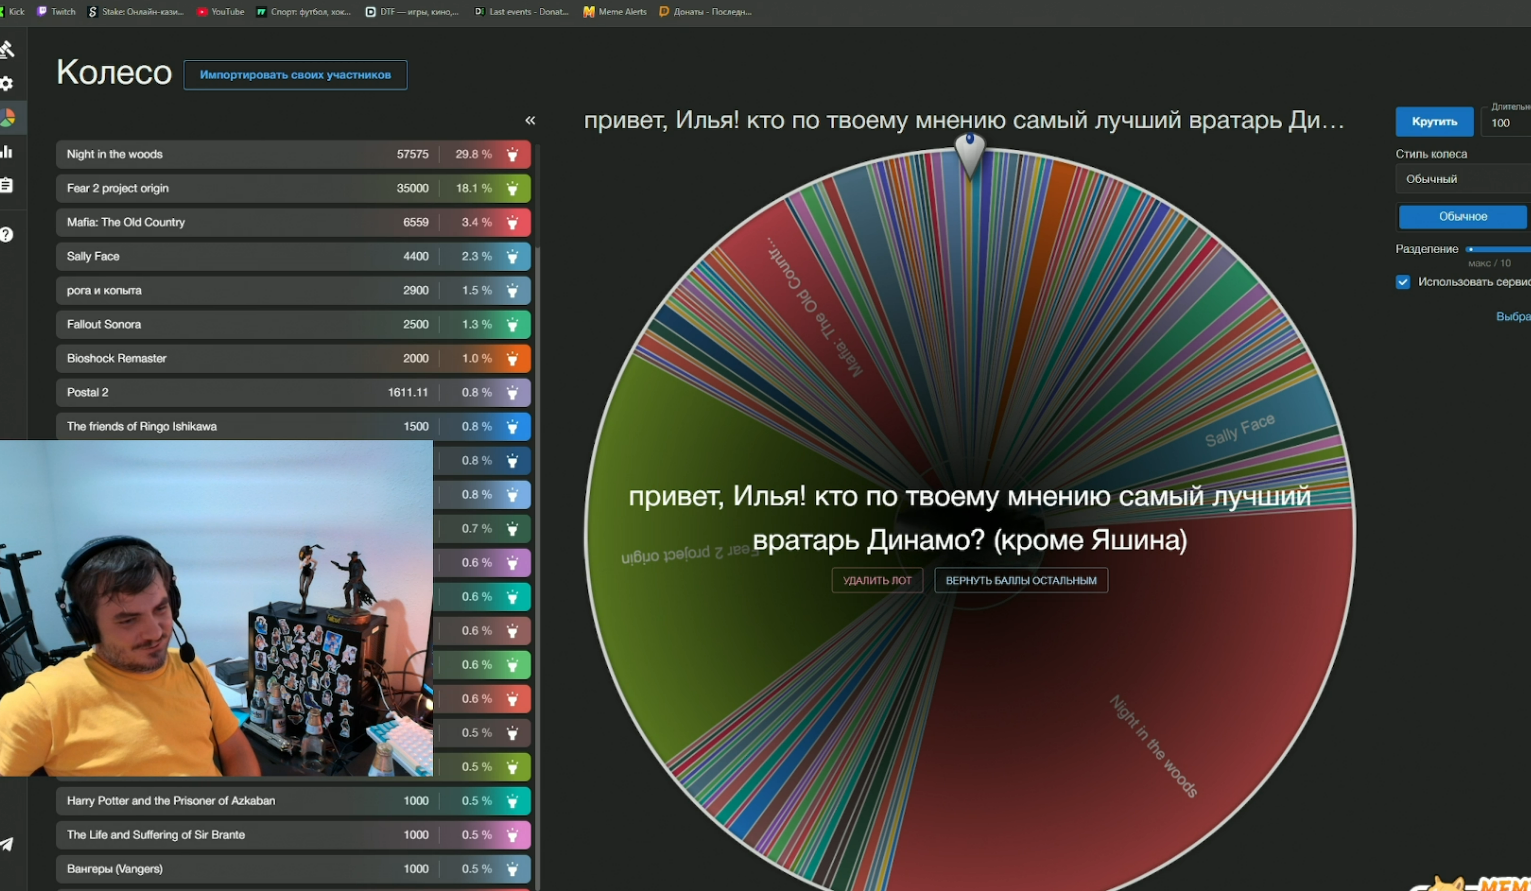
Task: Open the DTF bookmark
Action: [412, 12]
